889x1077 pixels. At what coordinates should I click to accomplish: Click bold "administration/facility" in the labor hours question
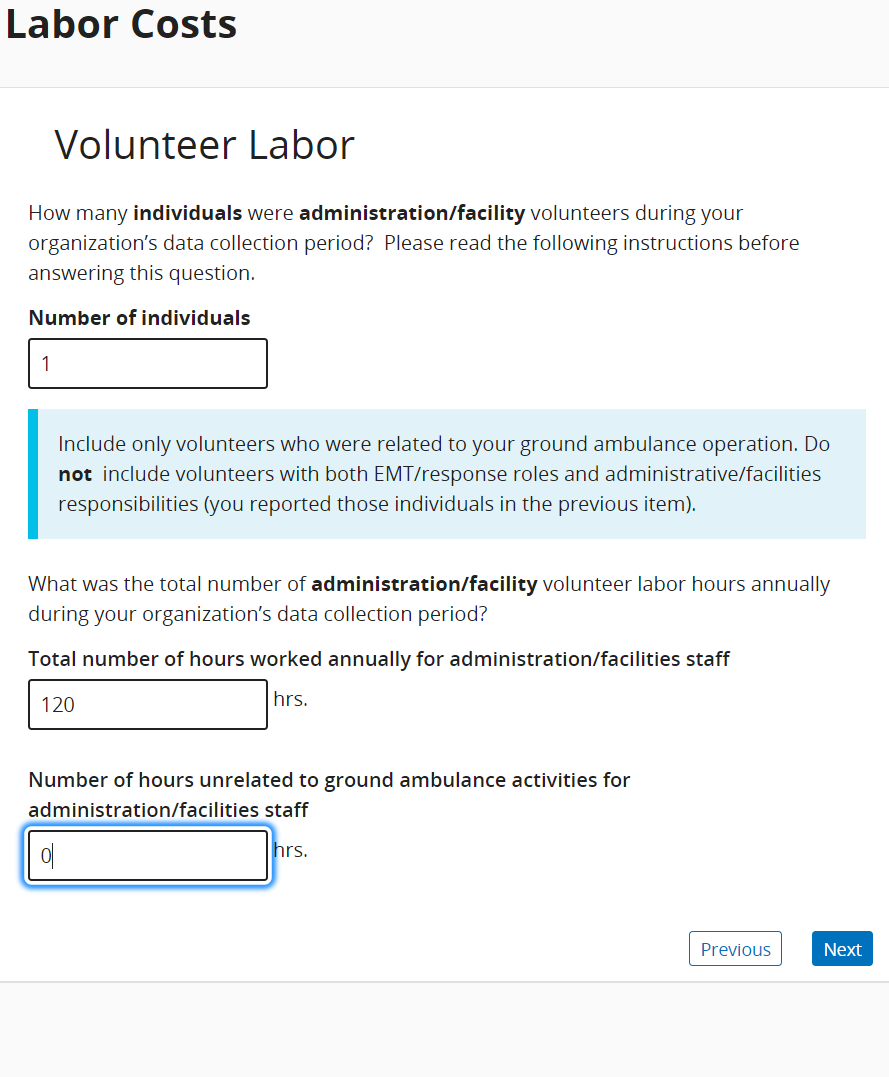coord(424,584)
